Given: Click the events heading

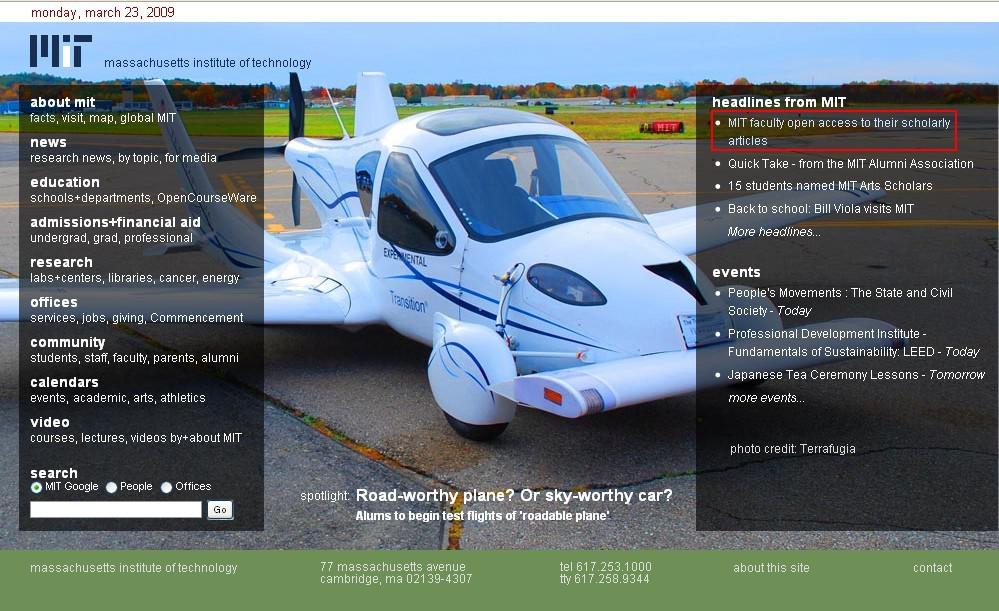Looking at the screenshot, I should tap(737, 272).
